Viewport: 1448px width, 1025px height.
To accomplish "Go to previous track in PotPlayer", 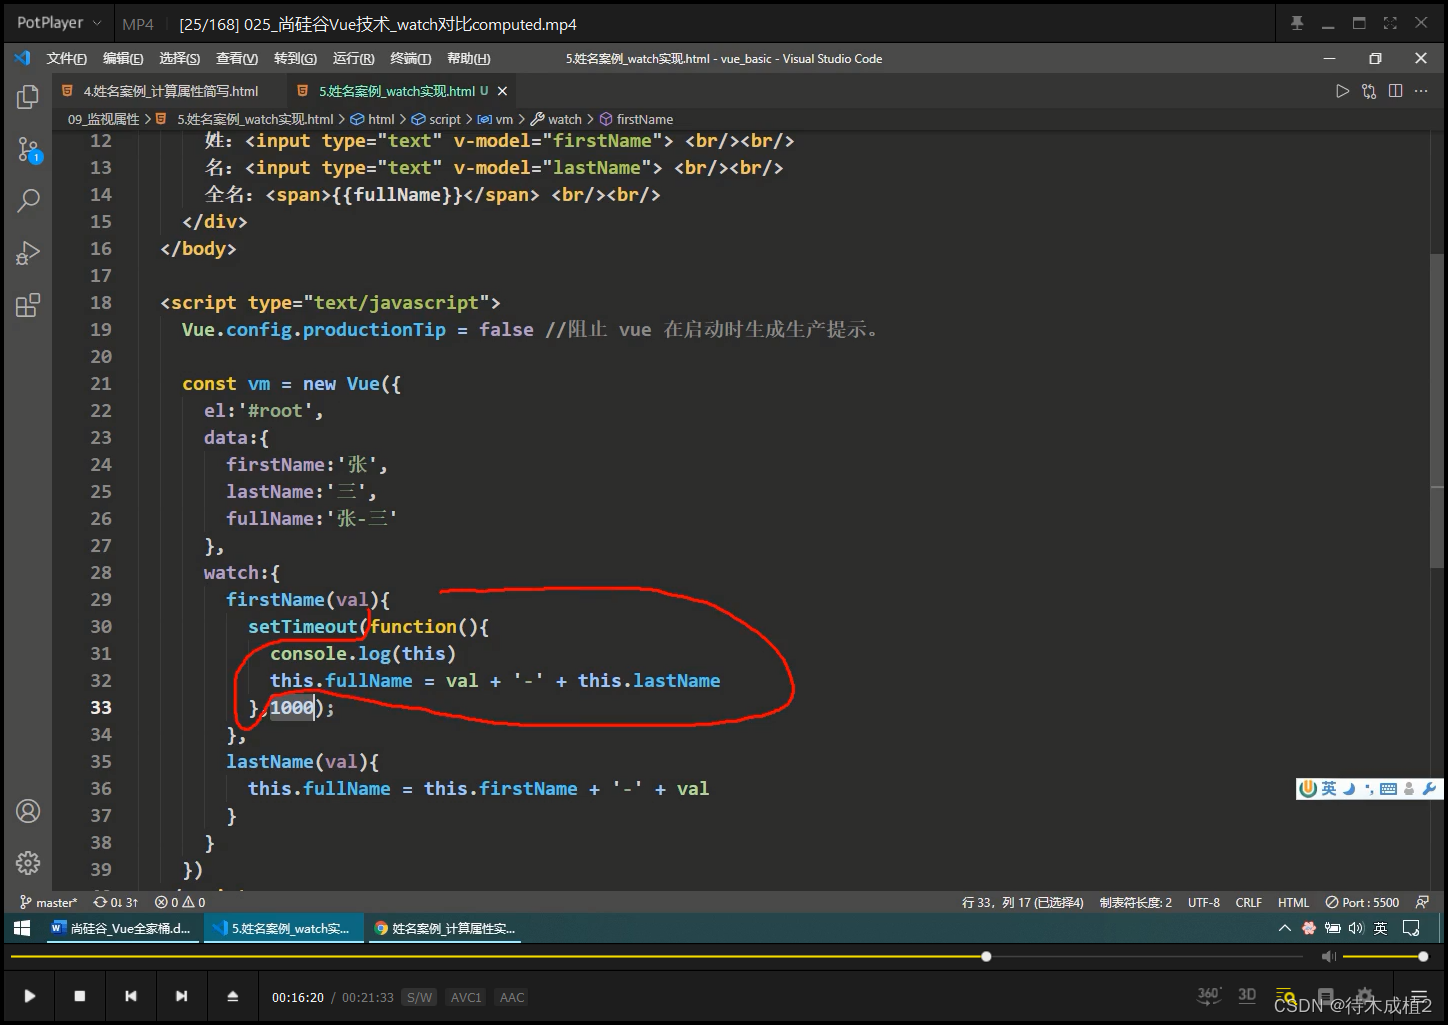I will click(130, 996).
